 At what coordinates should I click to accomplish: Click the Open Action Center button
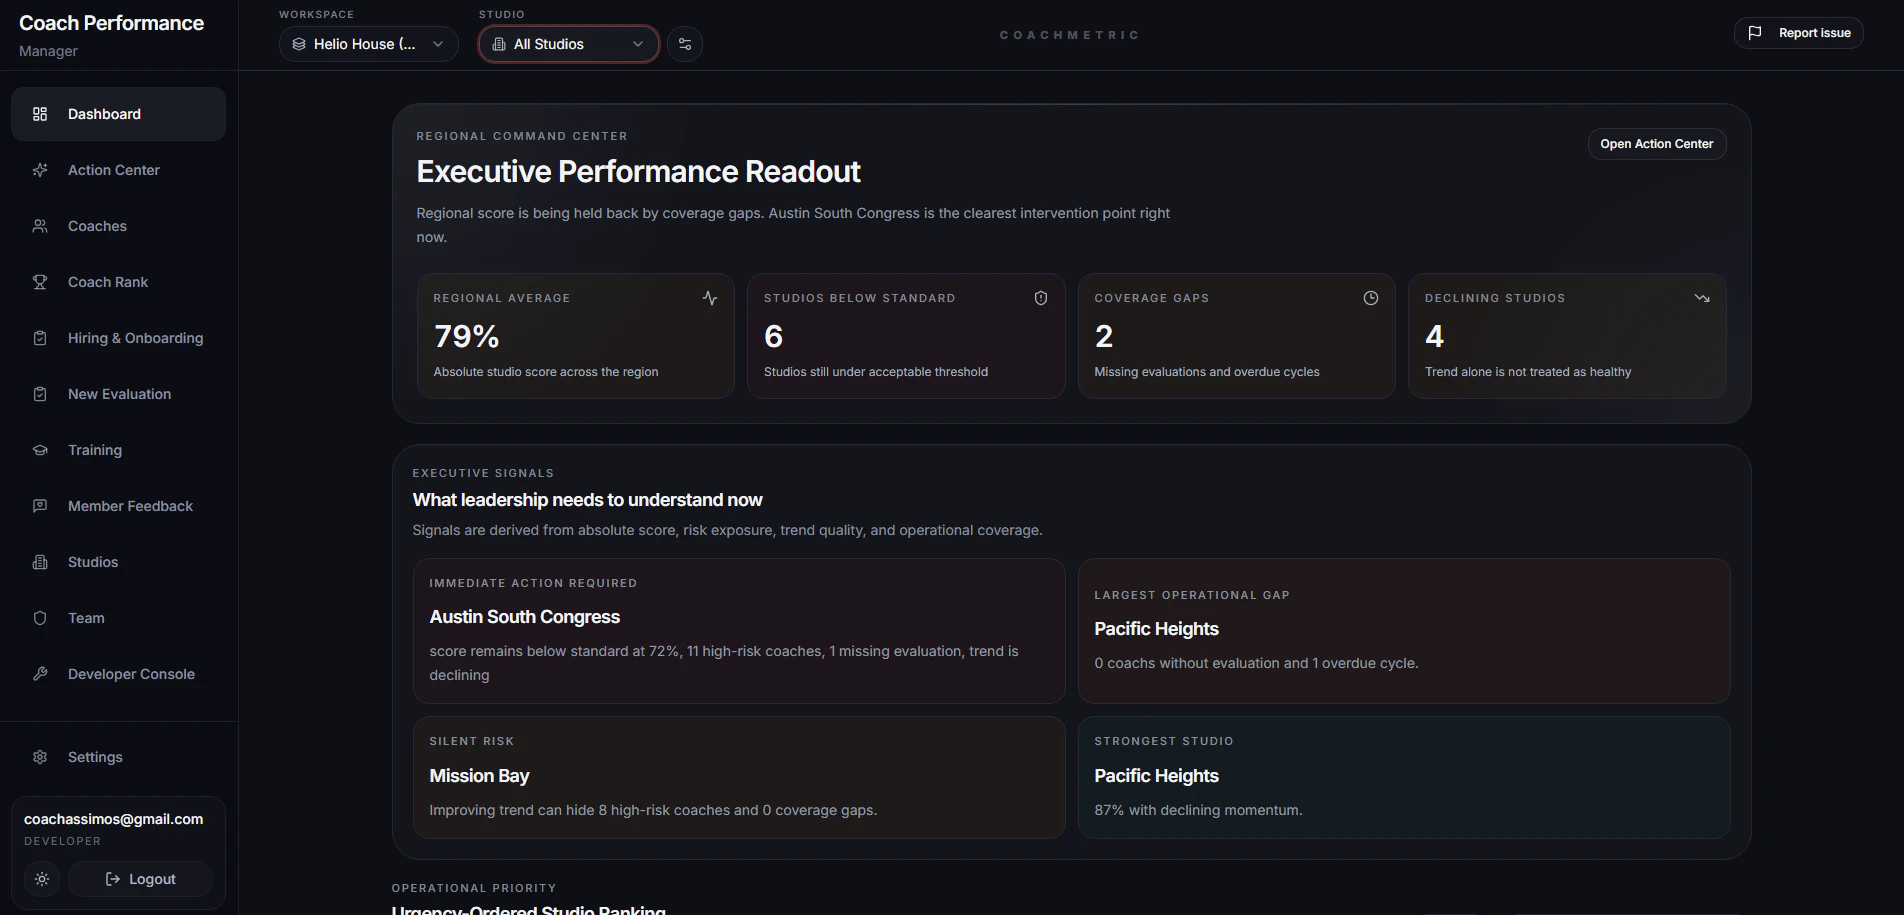pyautogui.click(x=1657, y=144)
